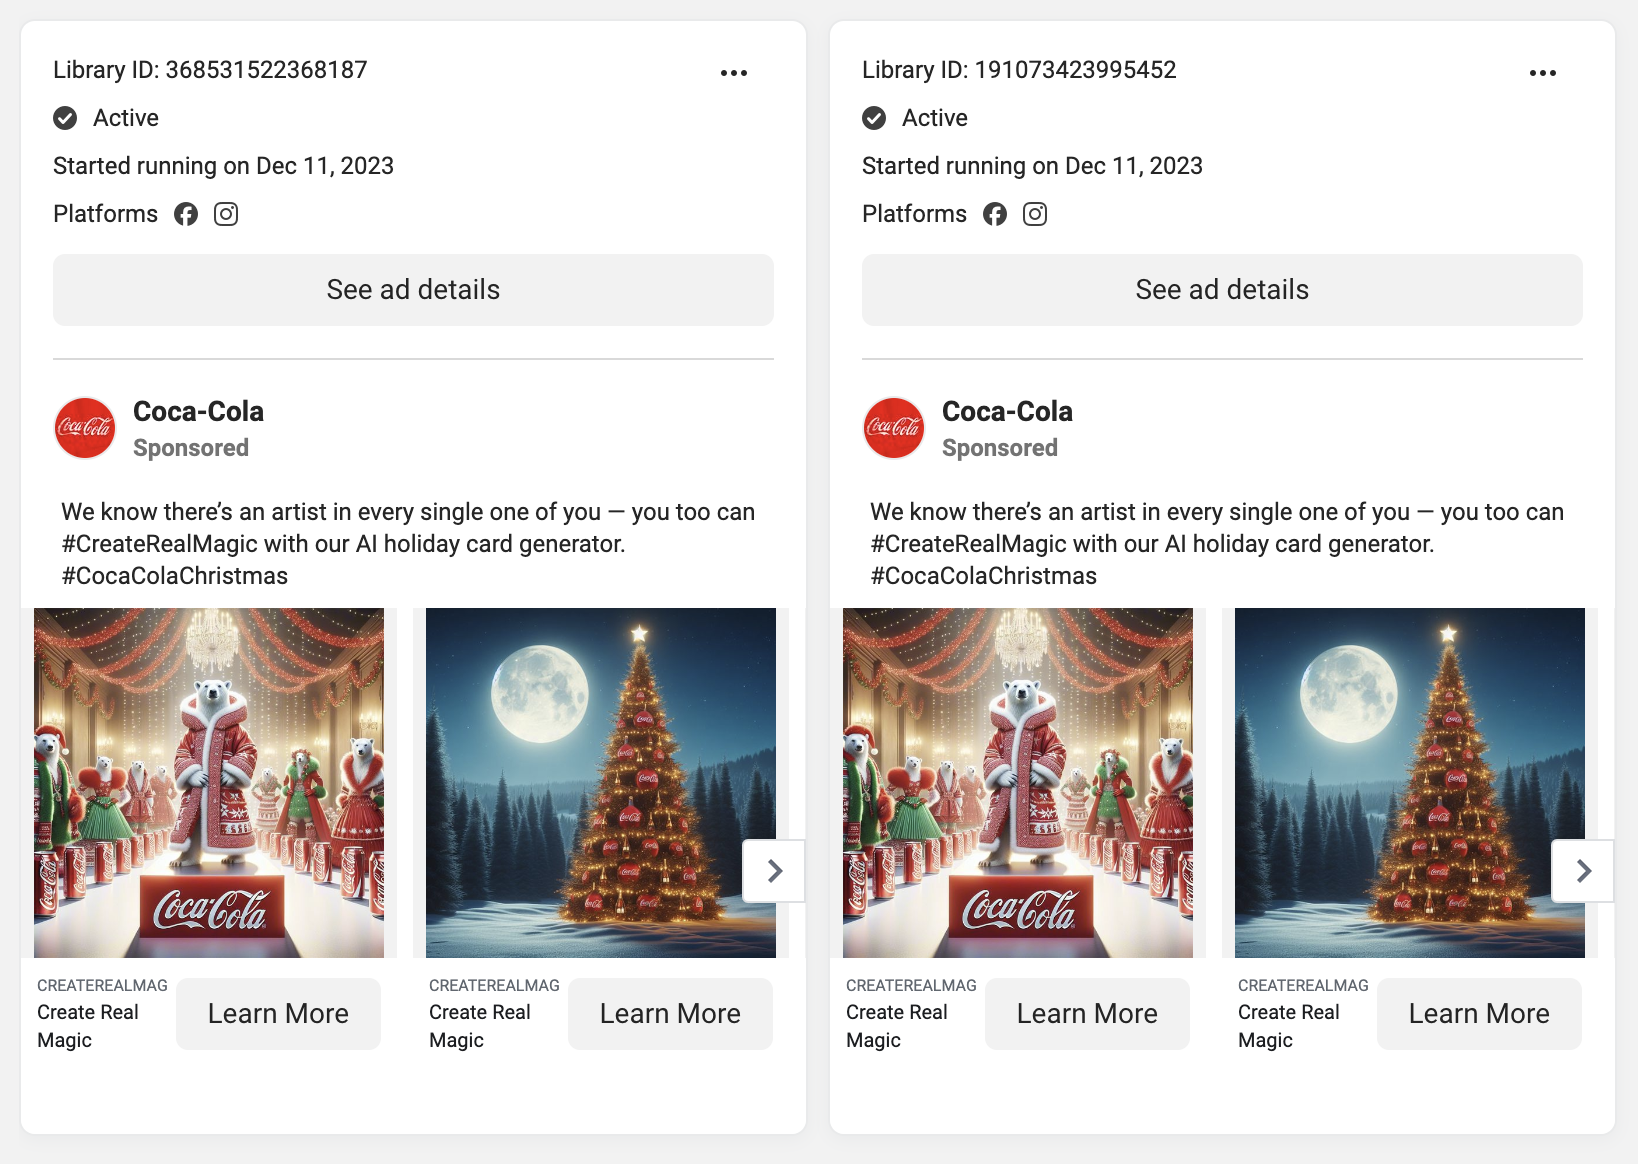Screen dimensions: 1638x1164
Task: Open ad details for Library ID 368531522368187
Action: pos(412,290)
